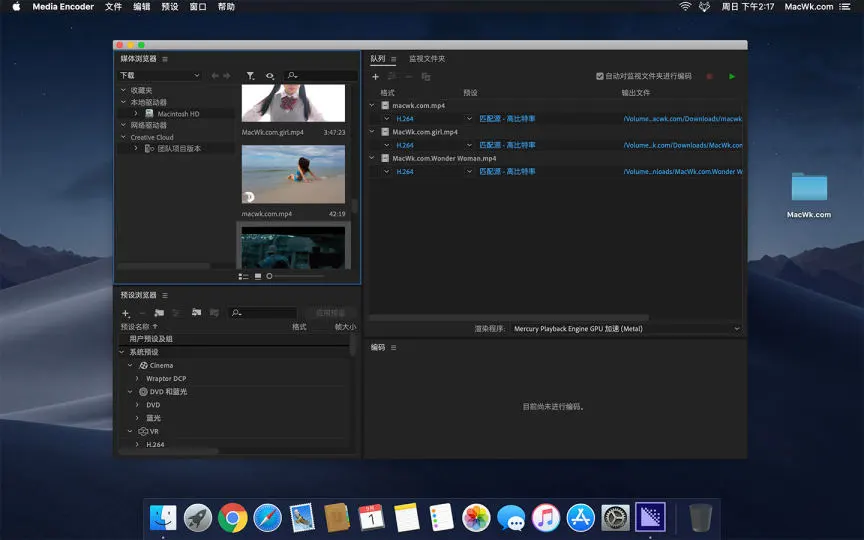Open the 预设 menu in the menu bar

pyautogui.click(x=170, y=7)
